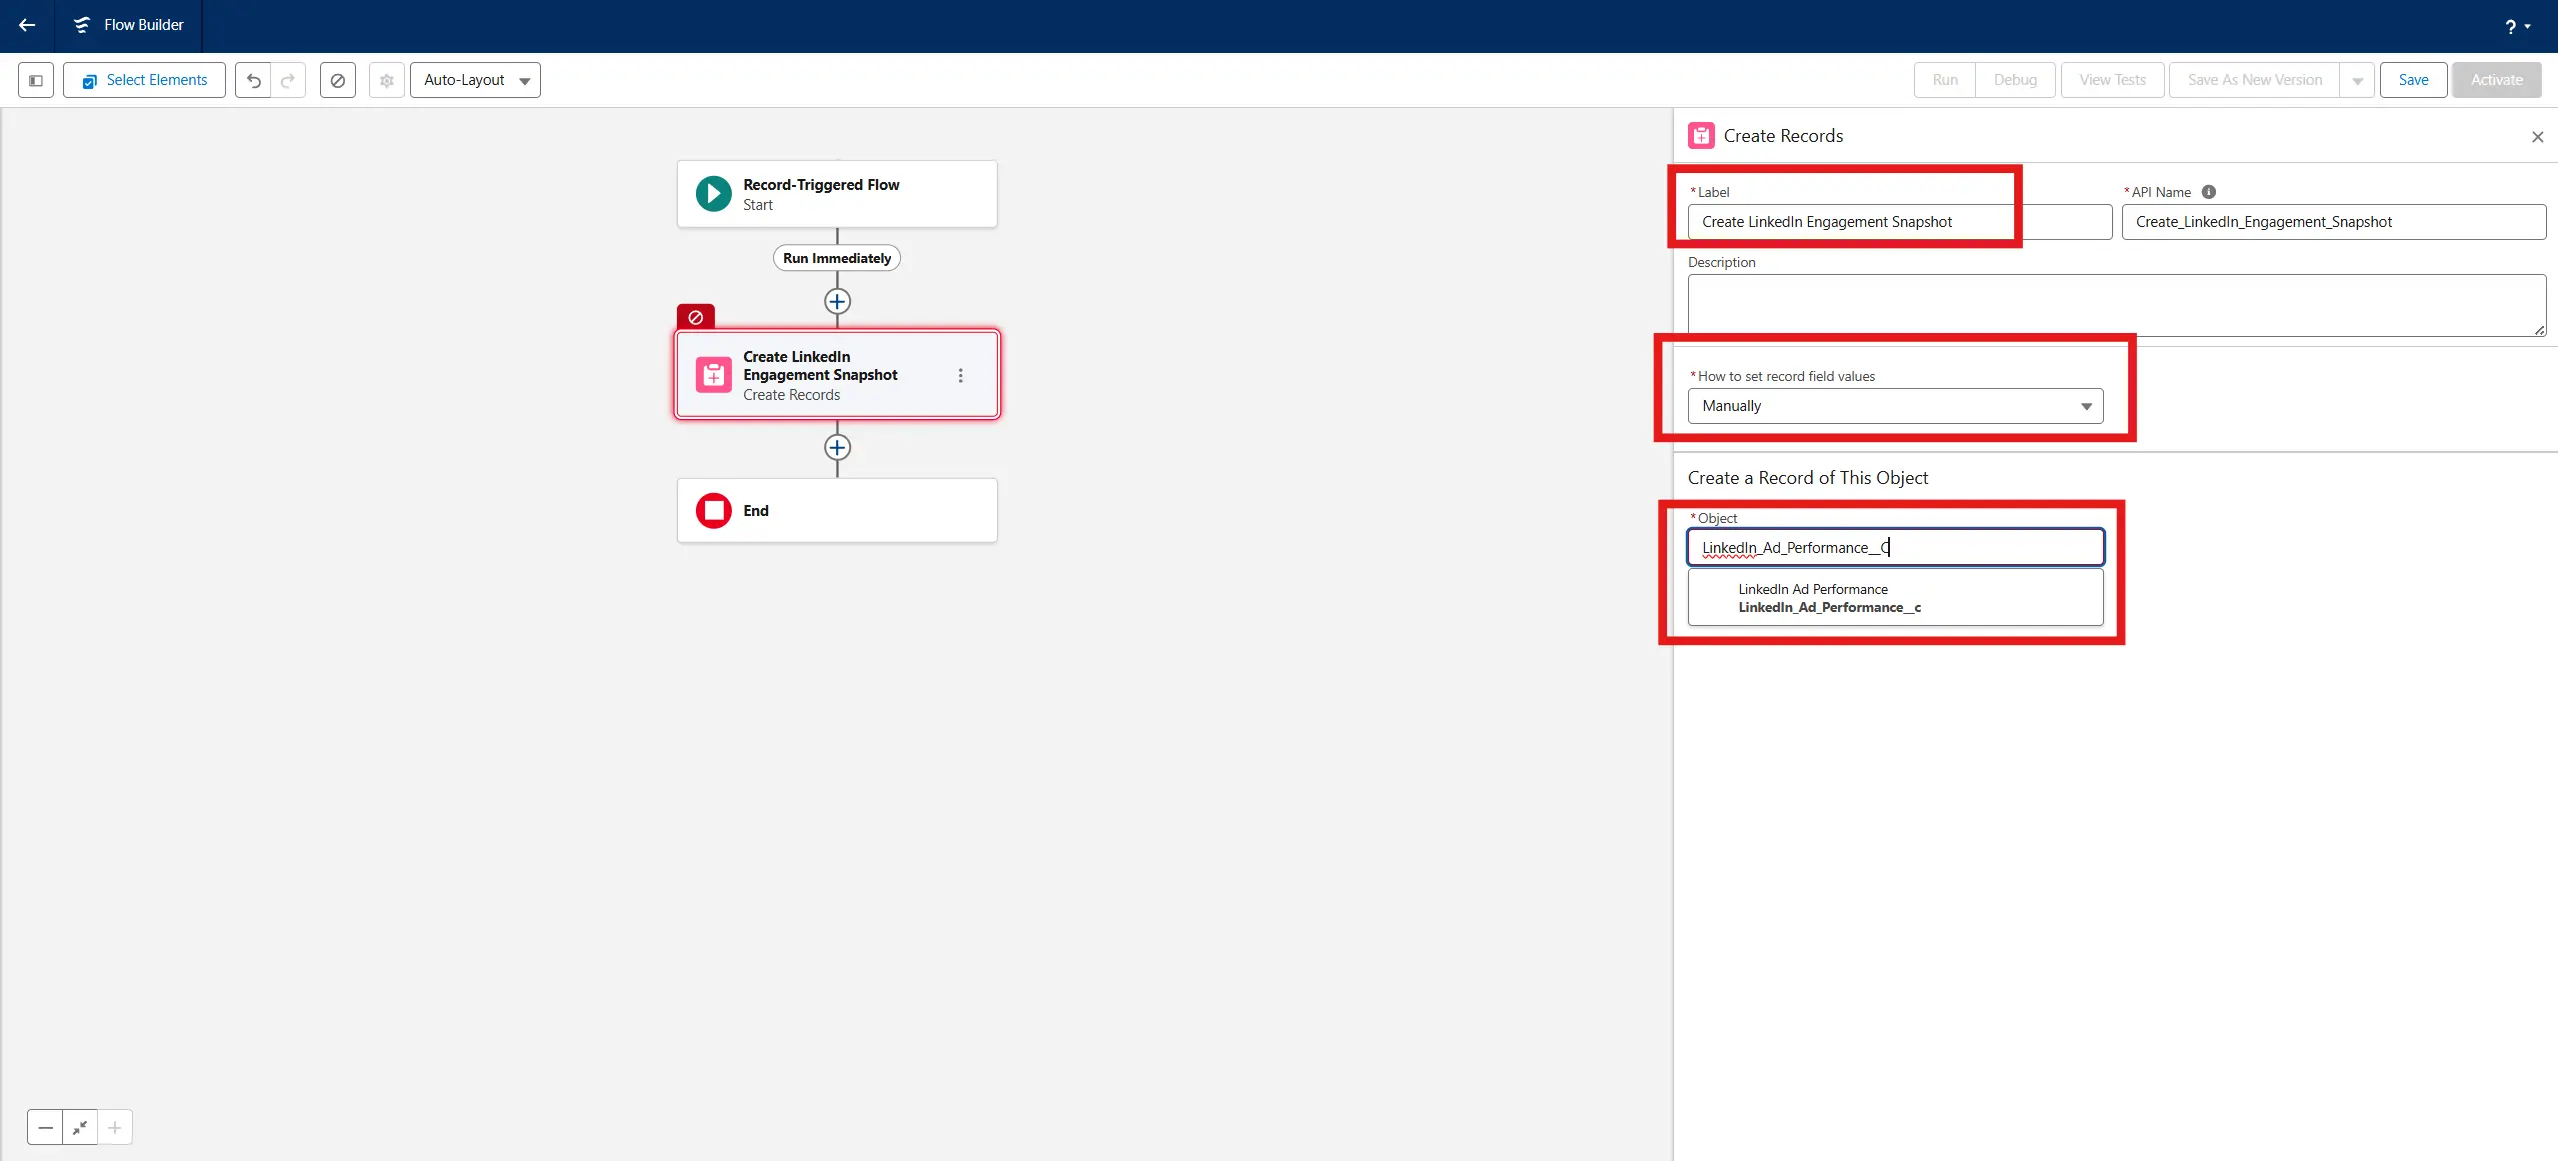Open the three-dot menu on Create LinkedIn element

960,375
